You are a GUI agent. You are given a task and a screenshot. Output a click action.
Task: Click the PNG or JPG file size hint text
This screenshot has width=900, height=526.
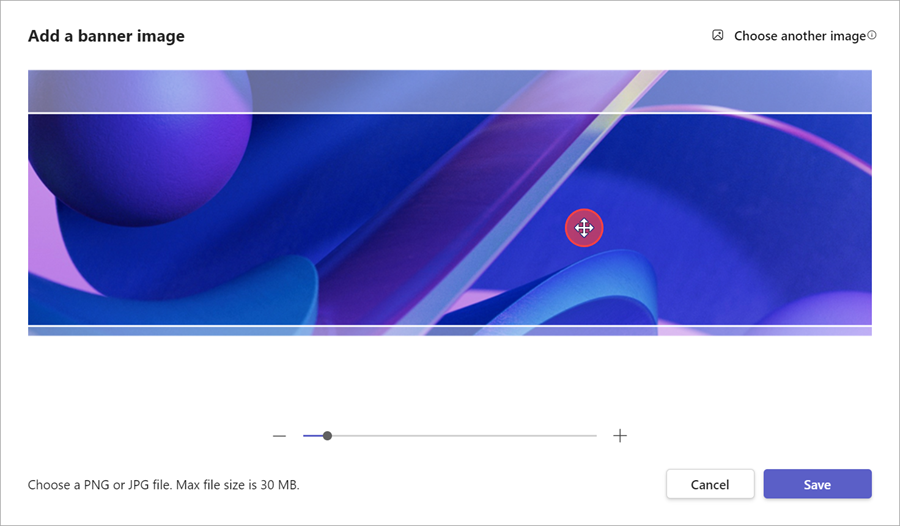pyautogui.click(x=164, y=485)
